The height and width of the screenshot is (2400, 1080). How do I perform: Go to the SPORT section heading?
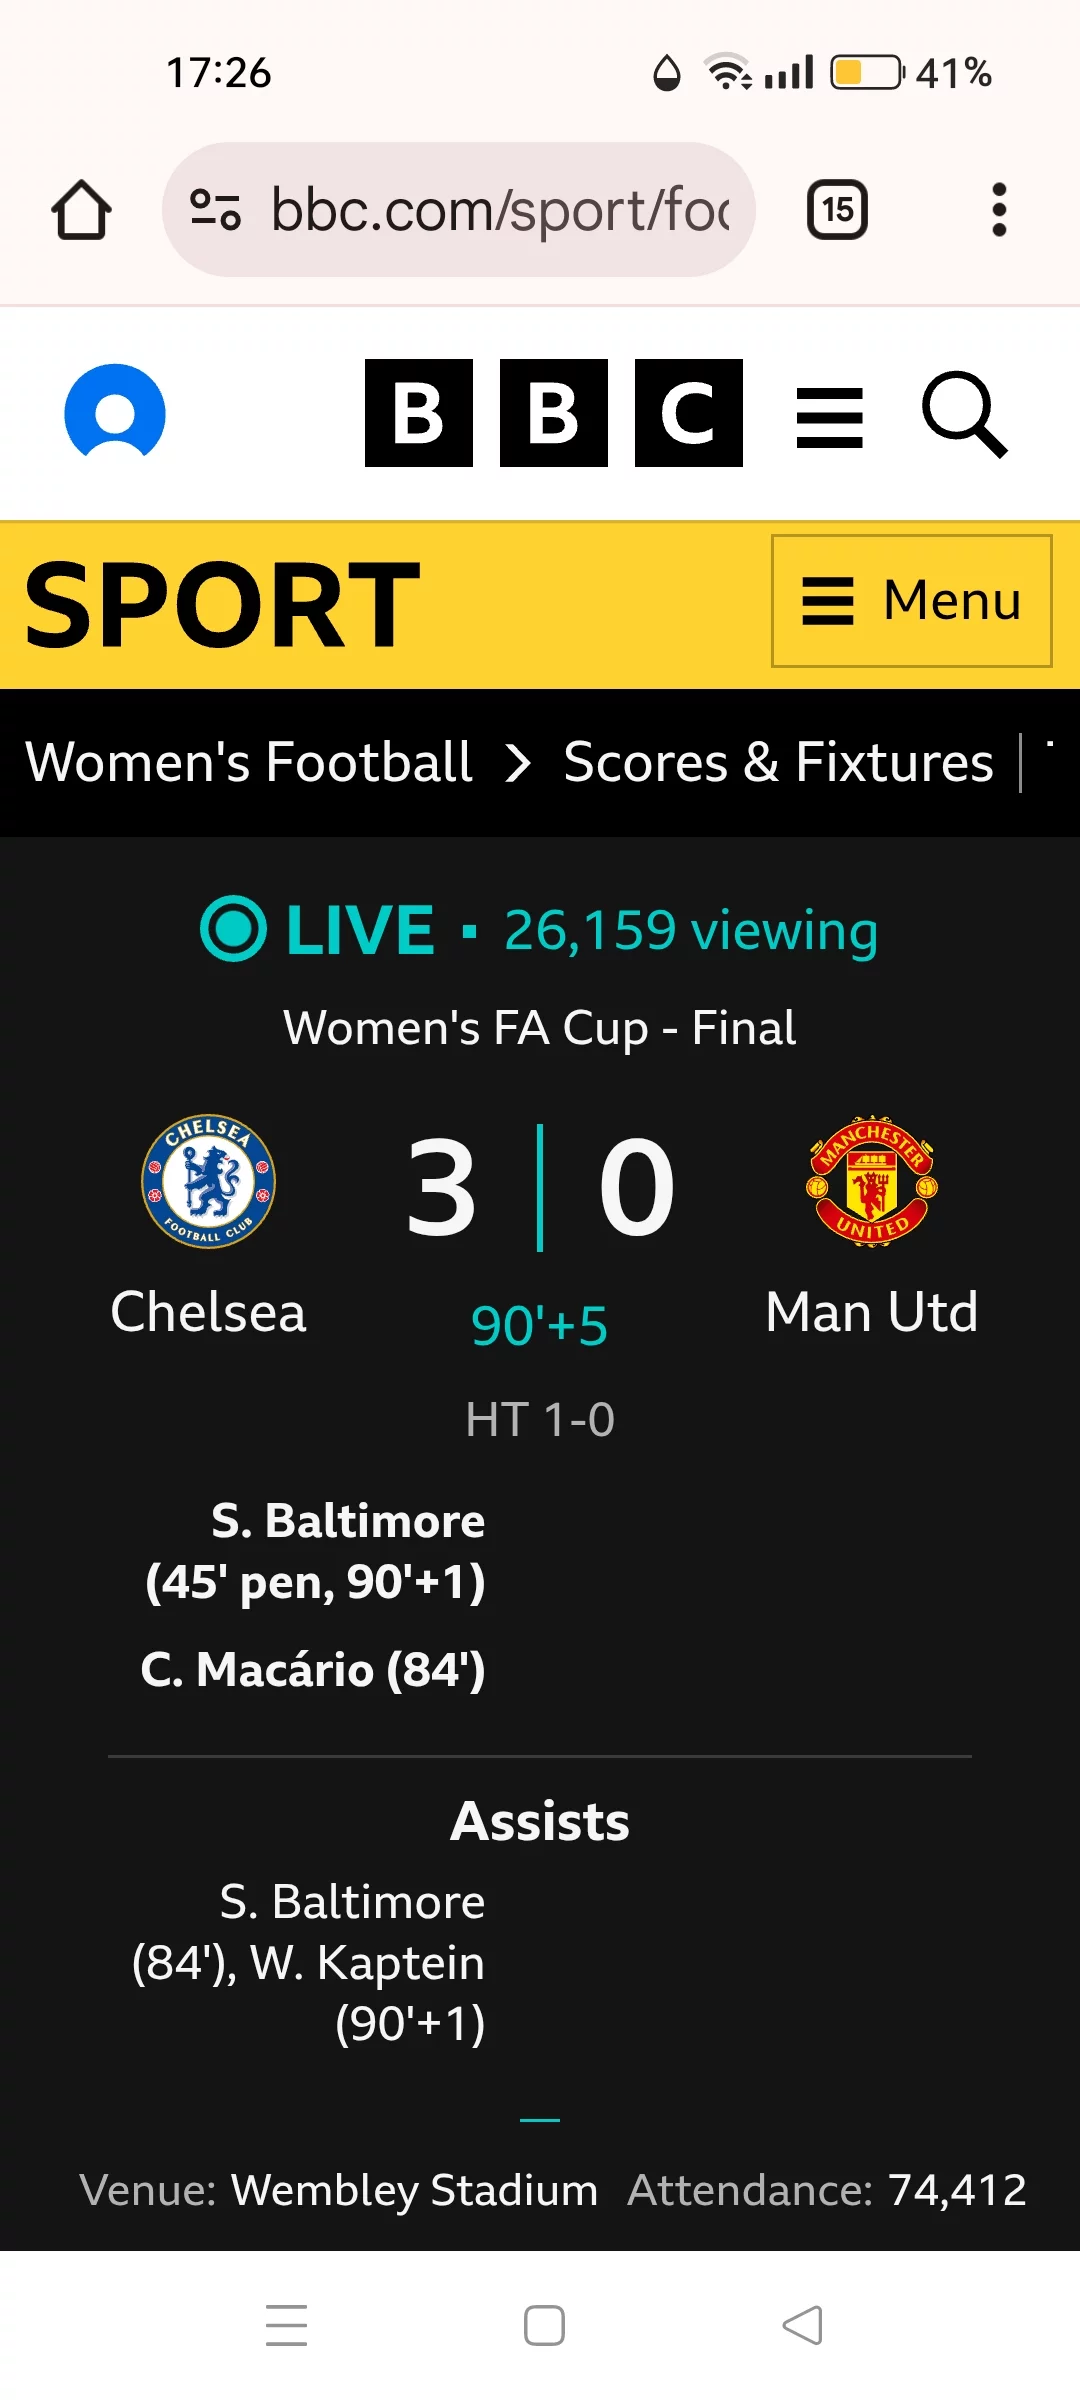tap(222, 604)
